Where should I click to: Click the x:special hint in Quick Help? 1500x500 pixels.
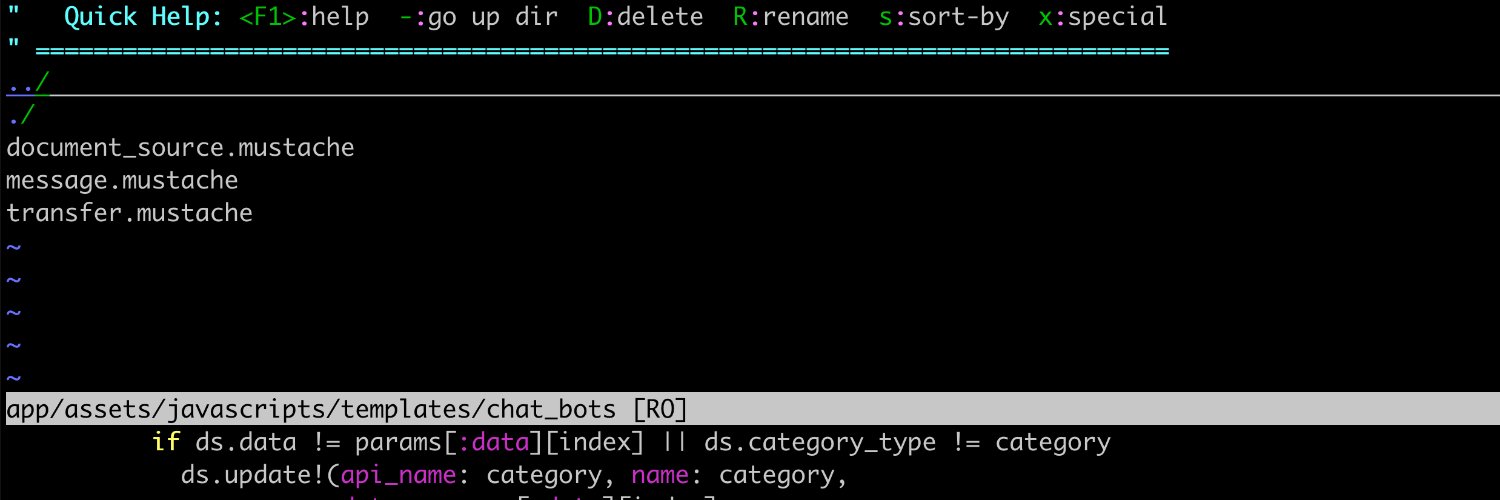[1103, 17]
